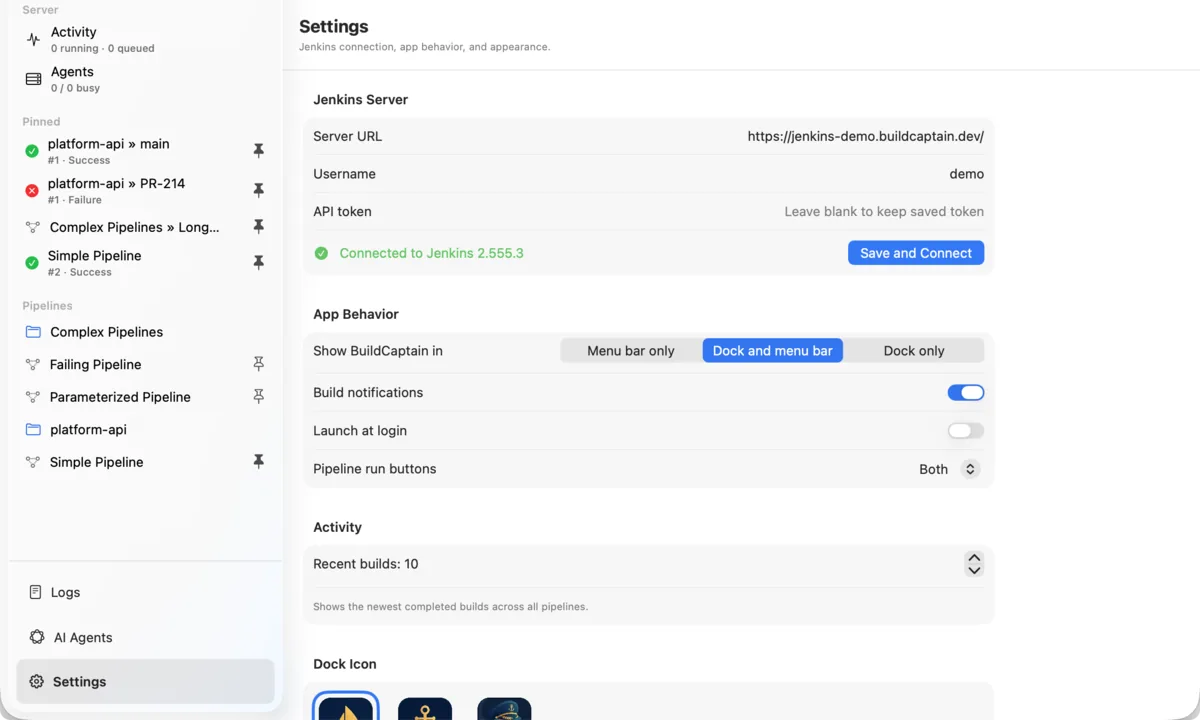Open pinned platform-api » PR-214

click(x=145, y=190)
